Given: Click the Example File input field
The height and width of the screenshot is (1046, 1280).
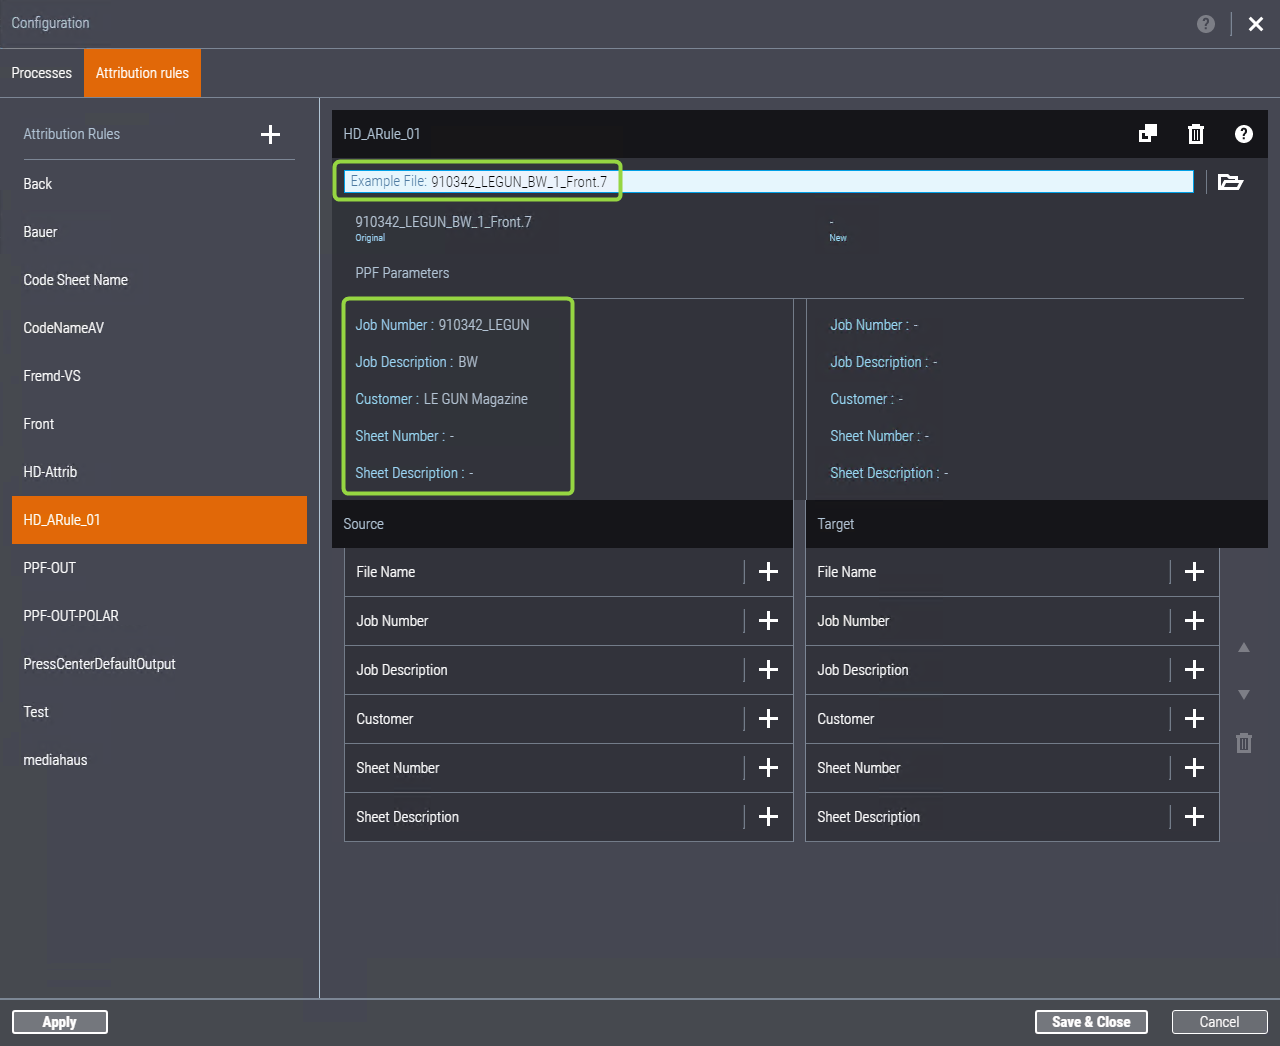Looking at the screenshot, I should point(850,182).
